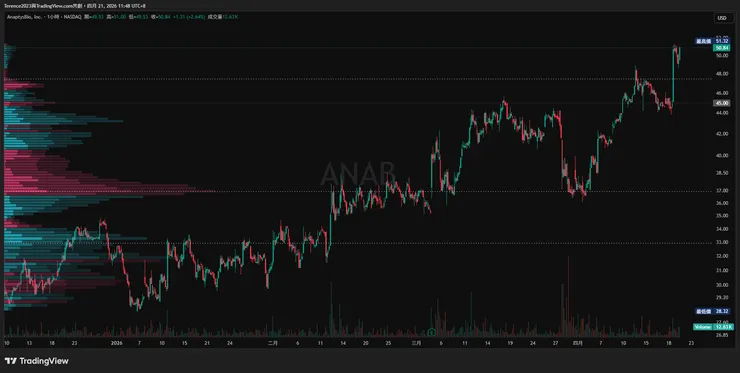740x373 pixels.
Task: Click the 2026 label on the time axis
Action: pos(116,343)
